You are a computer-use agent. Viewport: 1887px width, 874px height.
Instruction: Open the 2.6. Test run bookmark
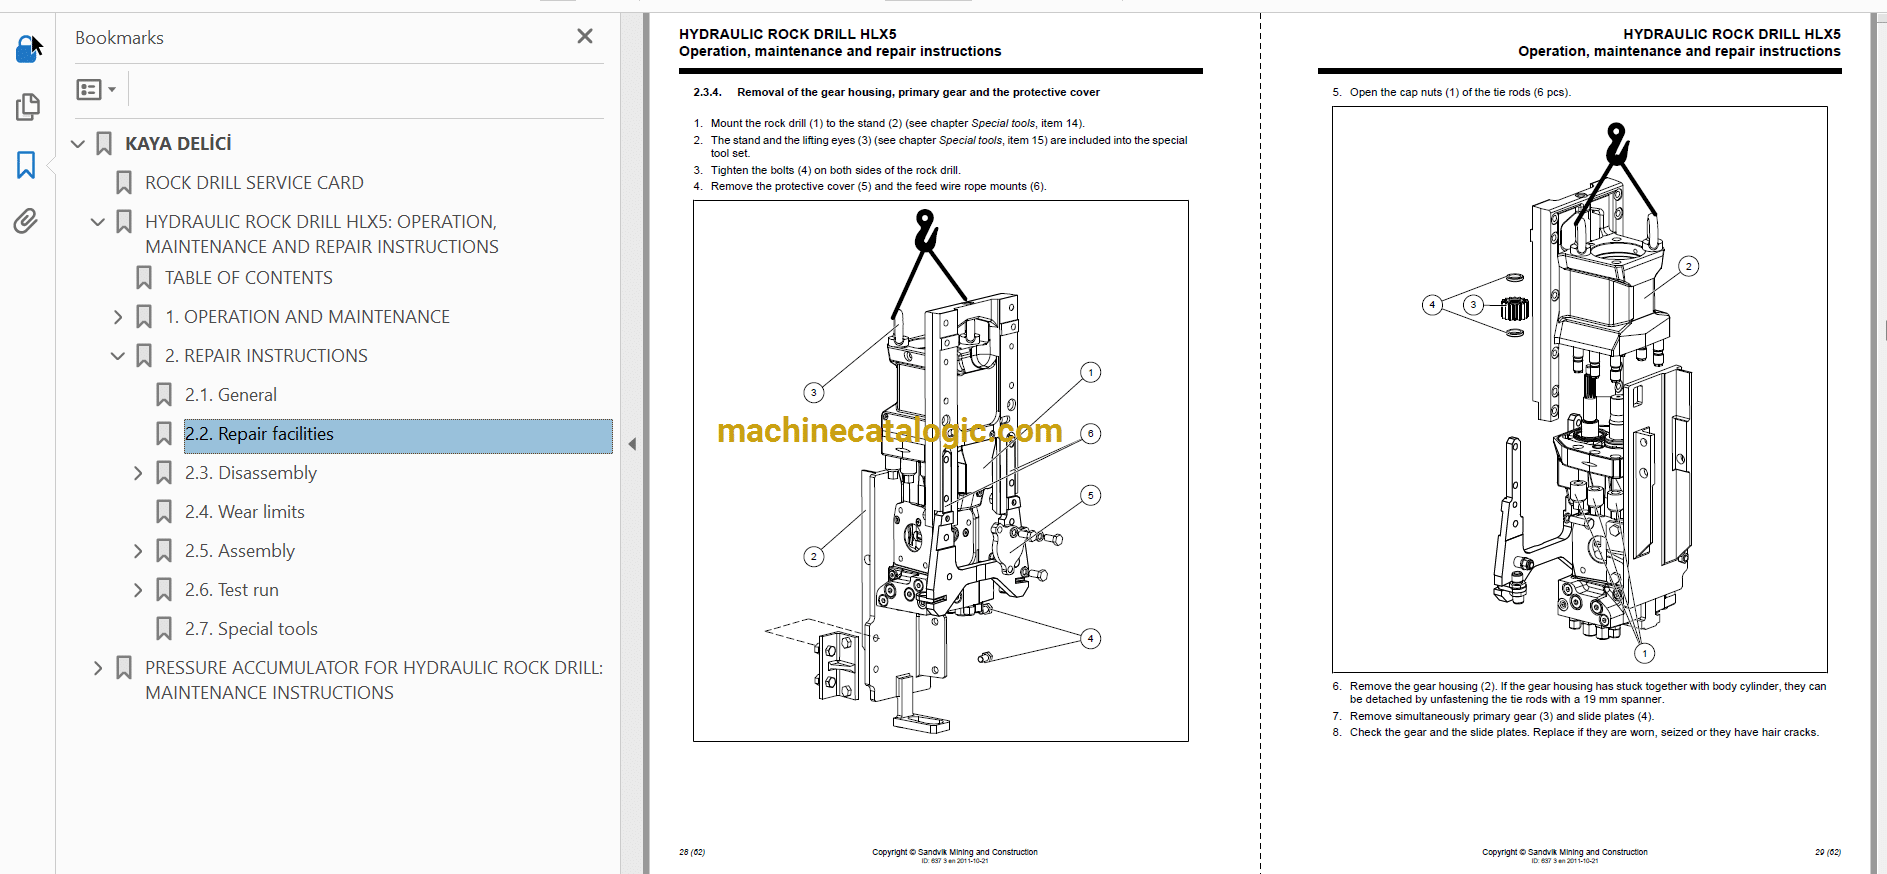point(232,590)
